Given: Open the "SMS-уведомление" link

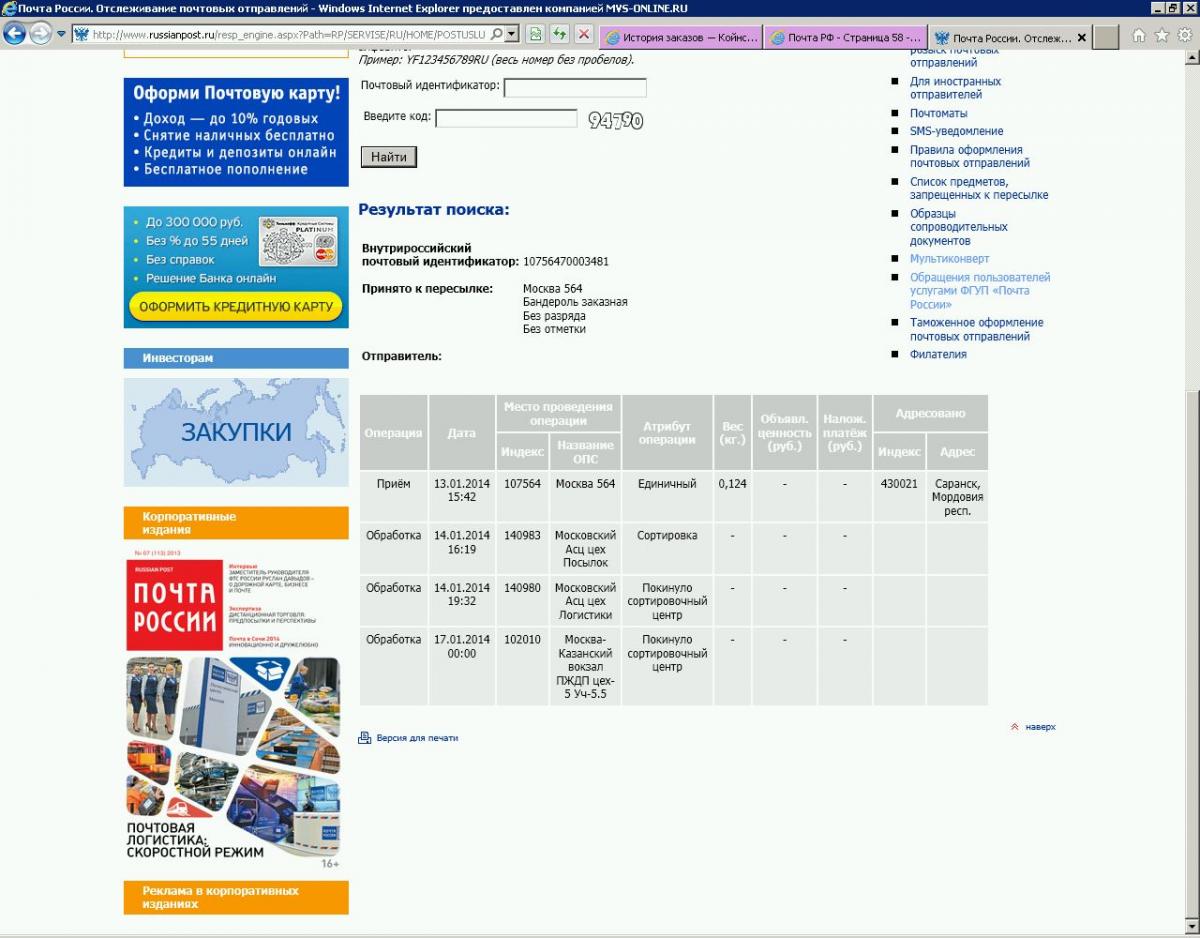Looking at the screenshot, I should (956, 131).
